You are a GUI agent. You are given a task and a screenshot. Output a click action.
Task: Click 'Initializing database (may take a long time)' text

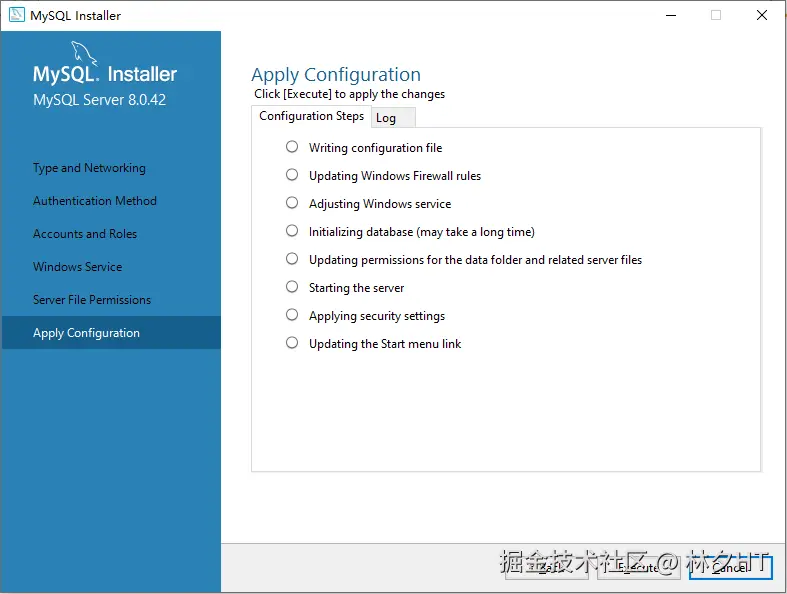pyautogui.click(x=422, y=232)
